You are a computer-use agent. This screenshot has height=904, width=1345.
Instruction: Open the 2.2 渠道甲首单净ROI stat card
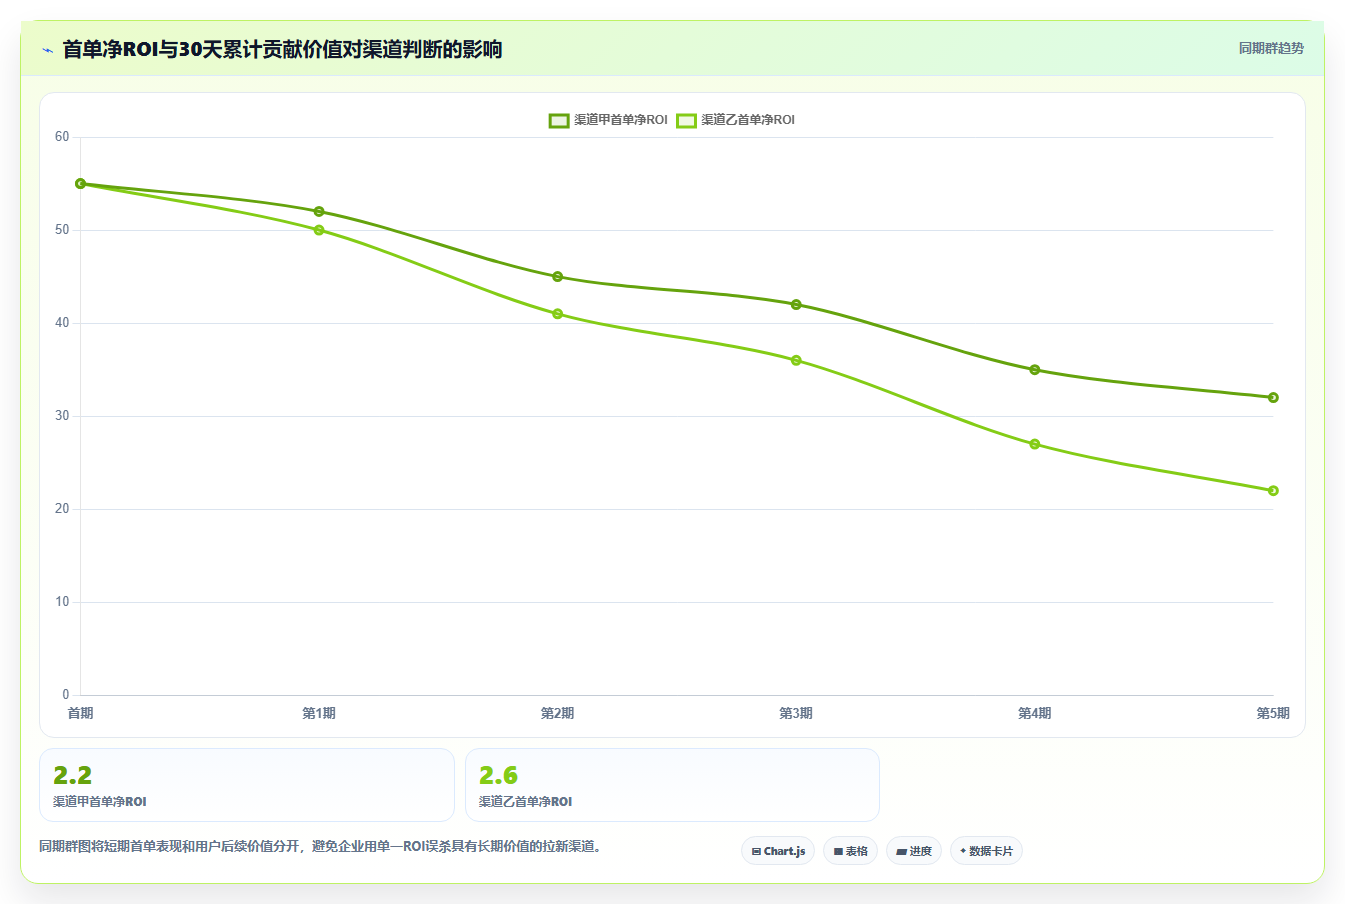[x=247, y=785]
